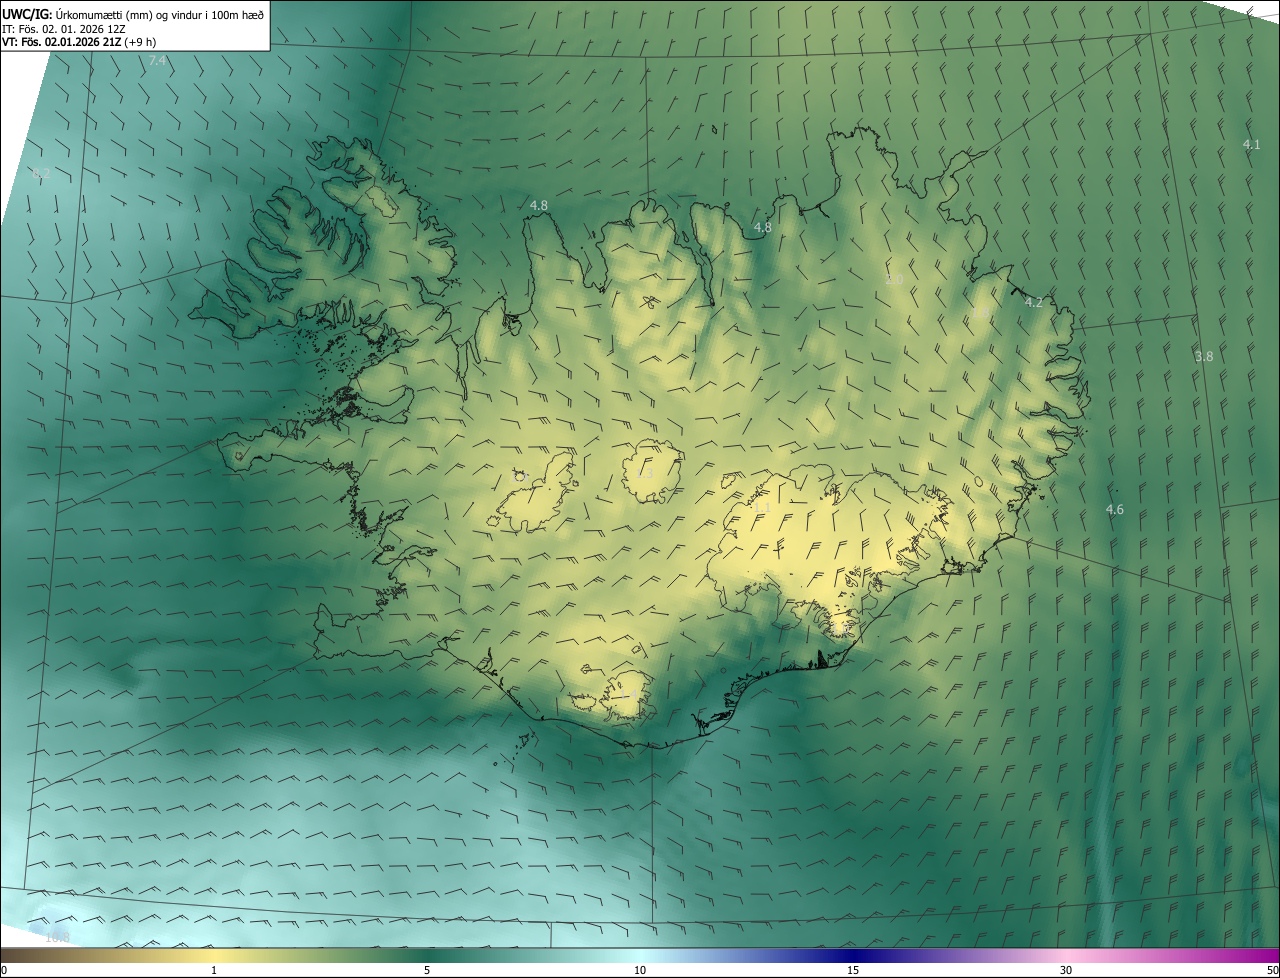The image size is (1280, 978).
Task: Click the 15 tick on the colour scale
Action: pos(853,970)
